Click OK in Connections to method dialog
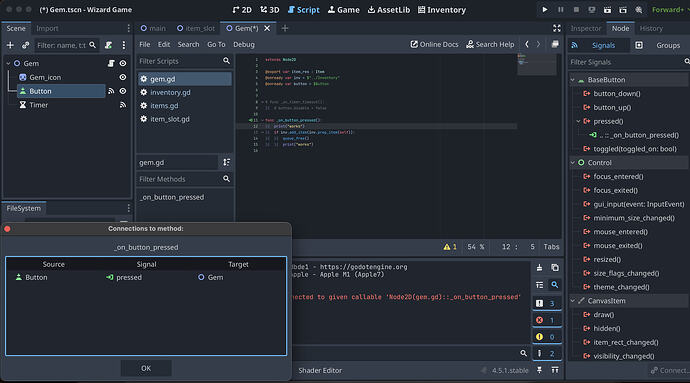 point(146,368)
